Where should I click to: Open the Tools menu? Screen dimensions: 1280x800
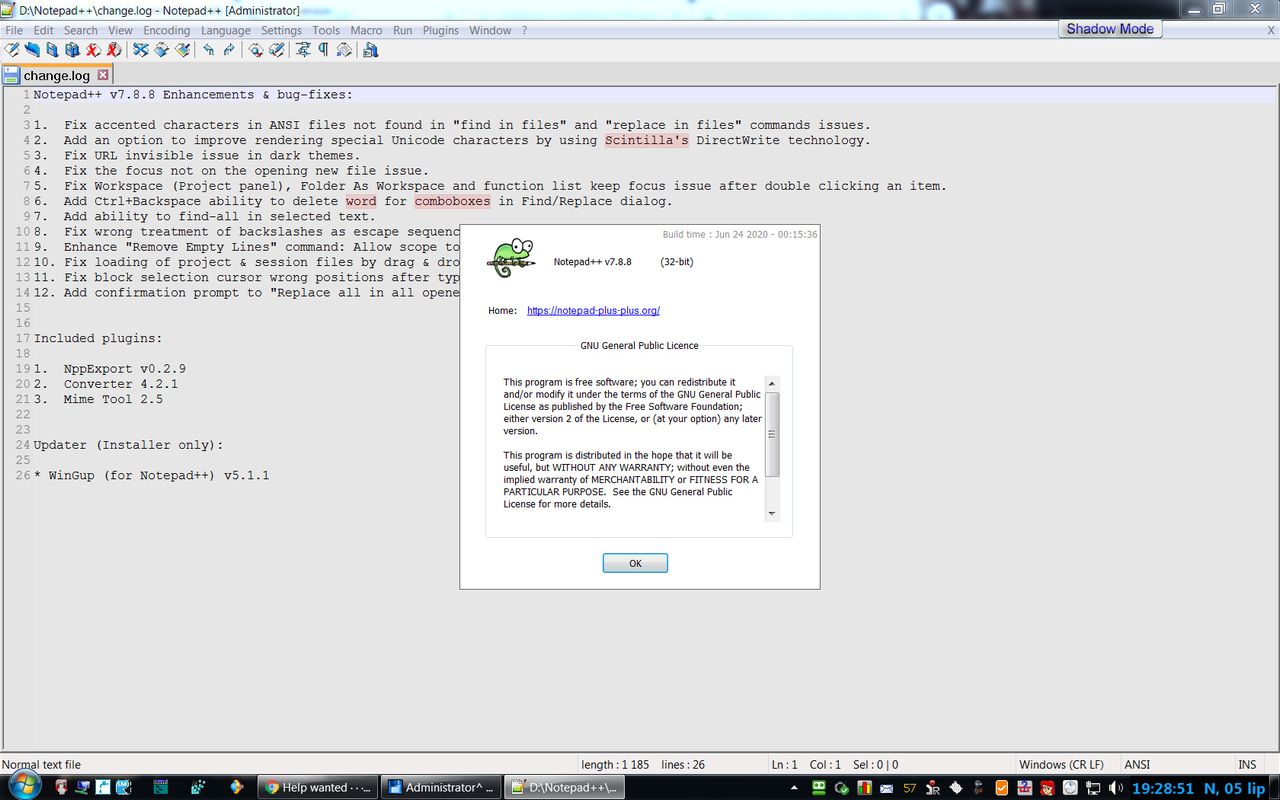click(326, 30)
